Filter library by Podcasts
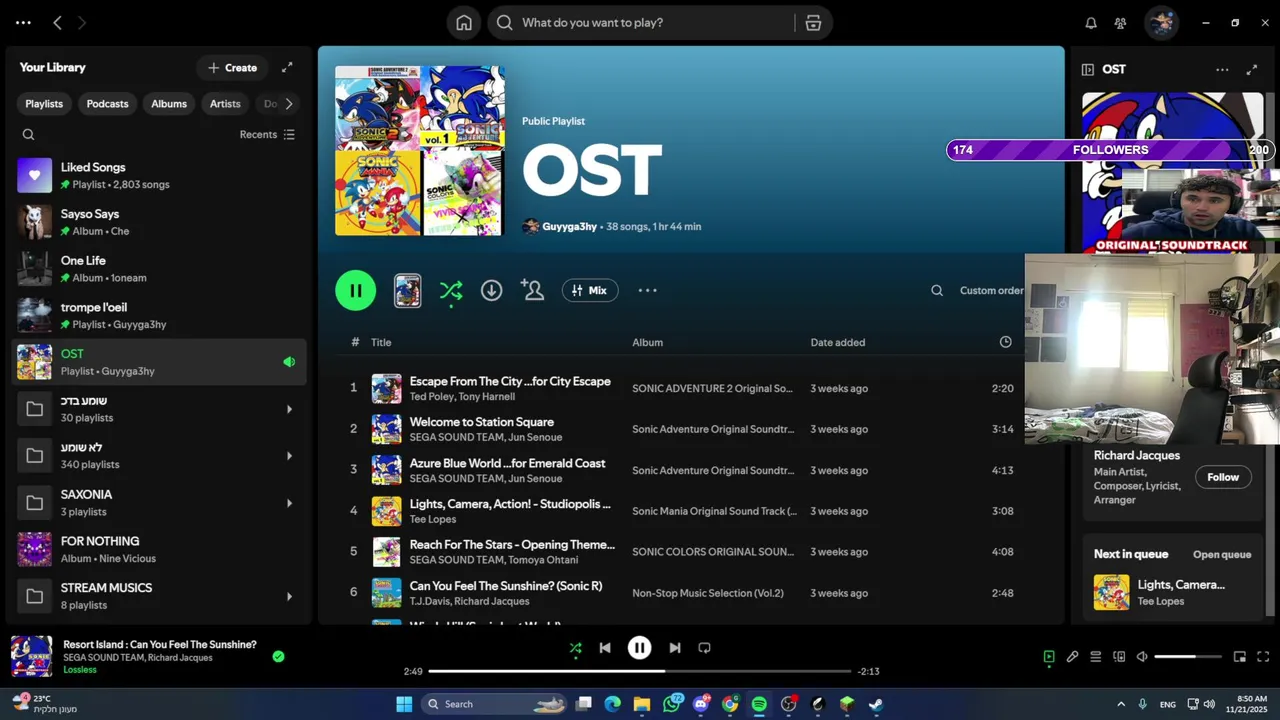Viewport: 1280px width, 720px height. point(107,104)
